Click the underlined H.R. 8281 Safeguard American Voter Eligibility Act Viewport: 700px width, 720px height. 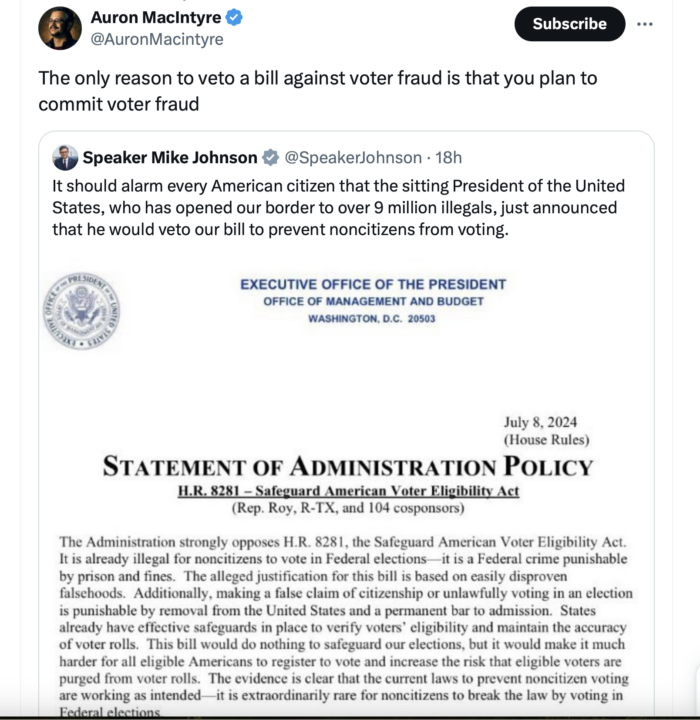348,491
